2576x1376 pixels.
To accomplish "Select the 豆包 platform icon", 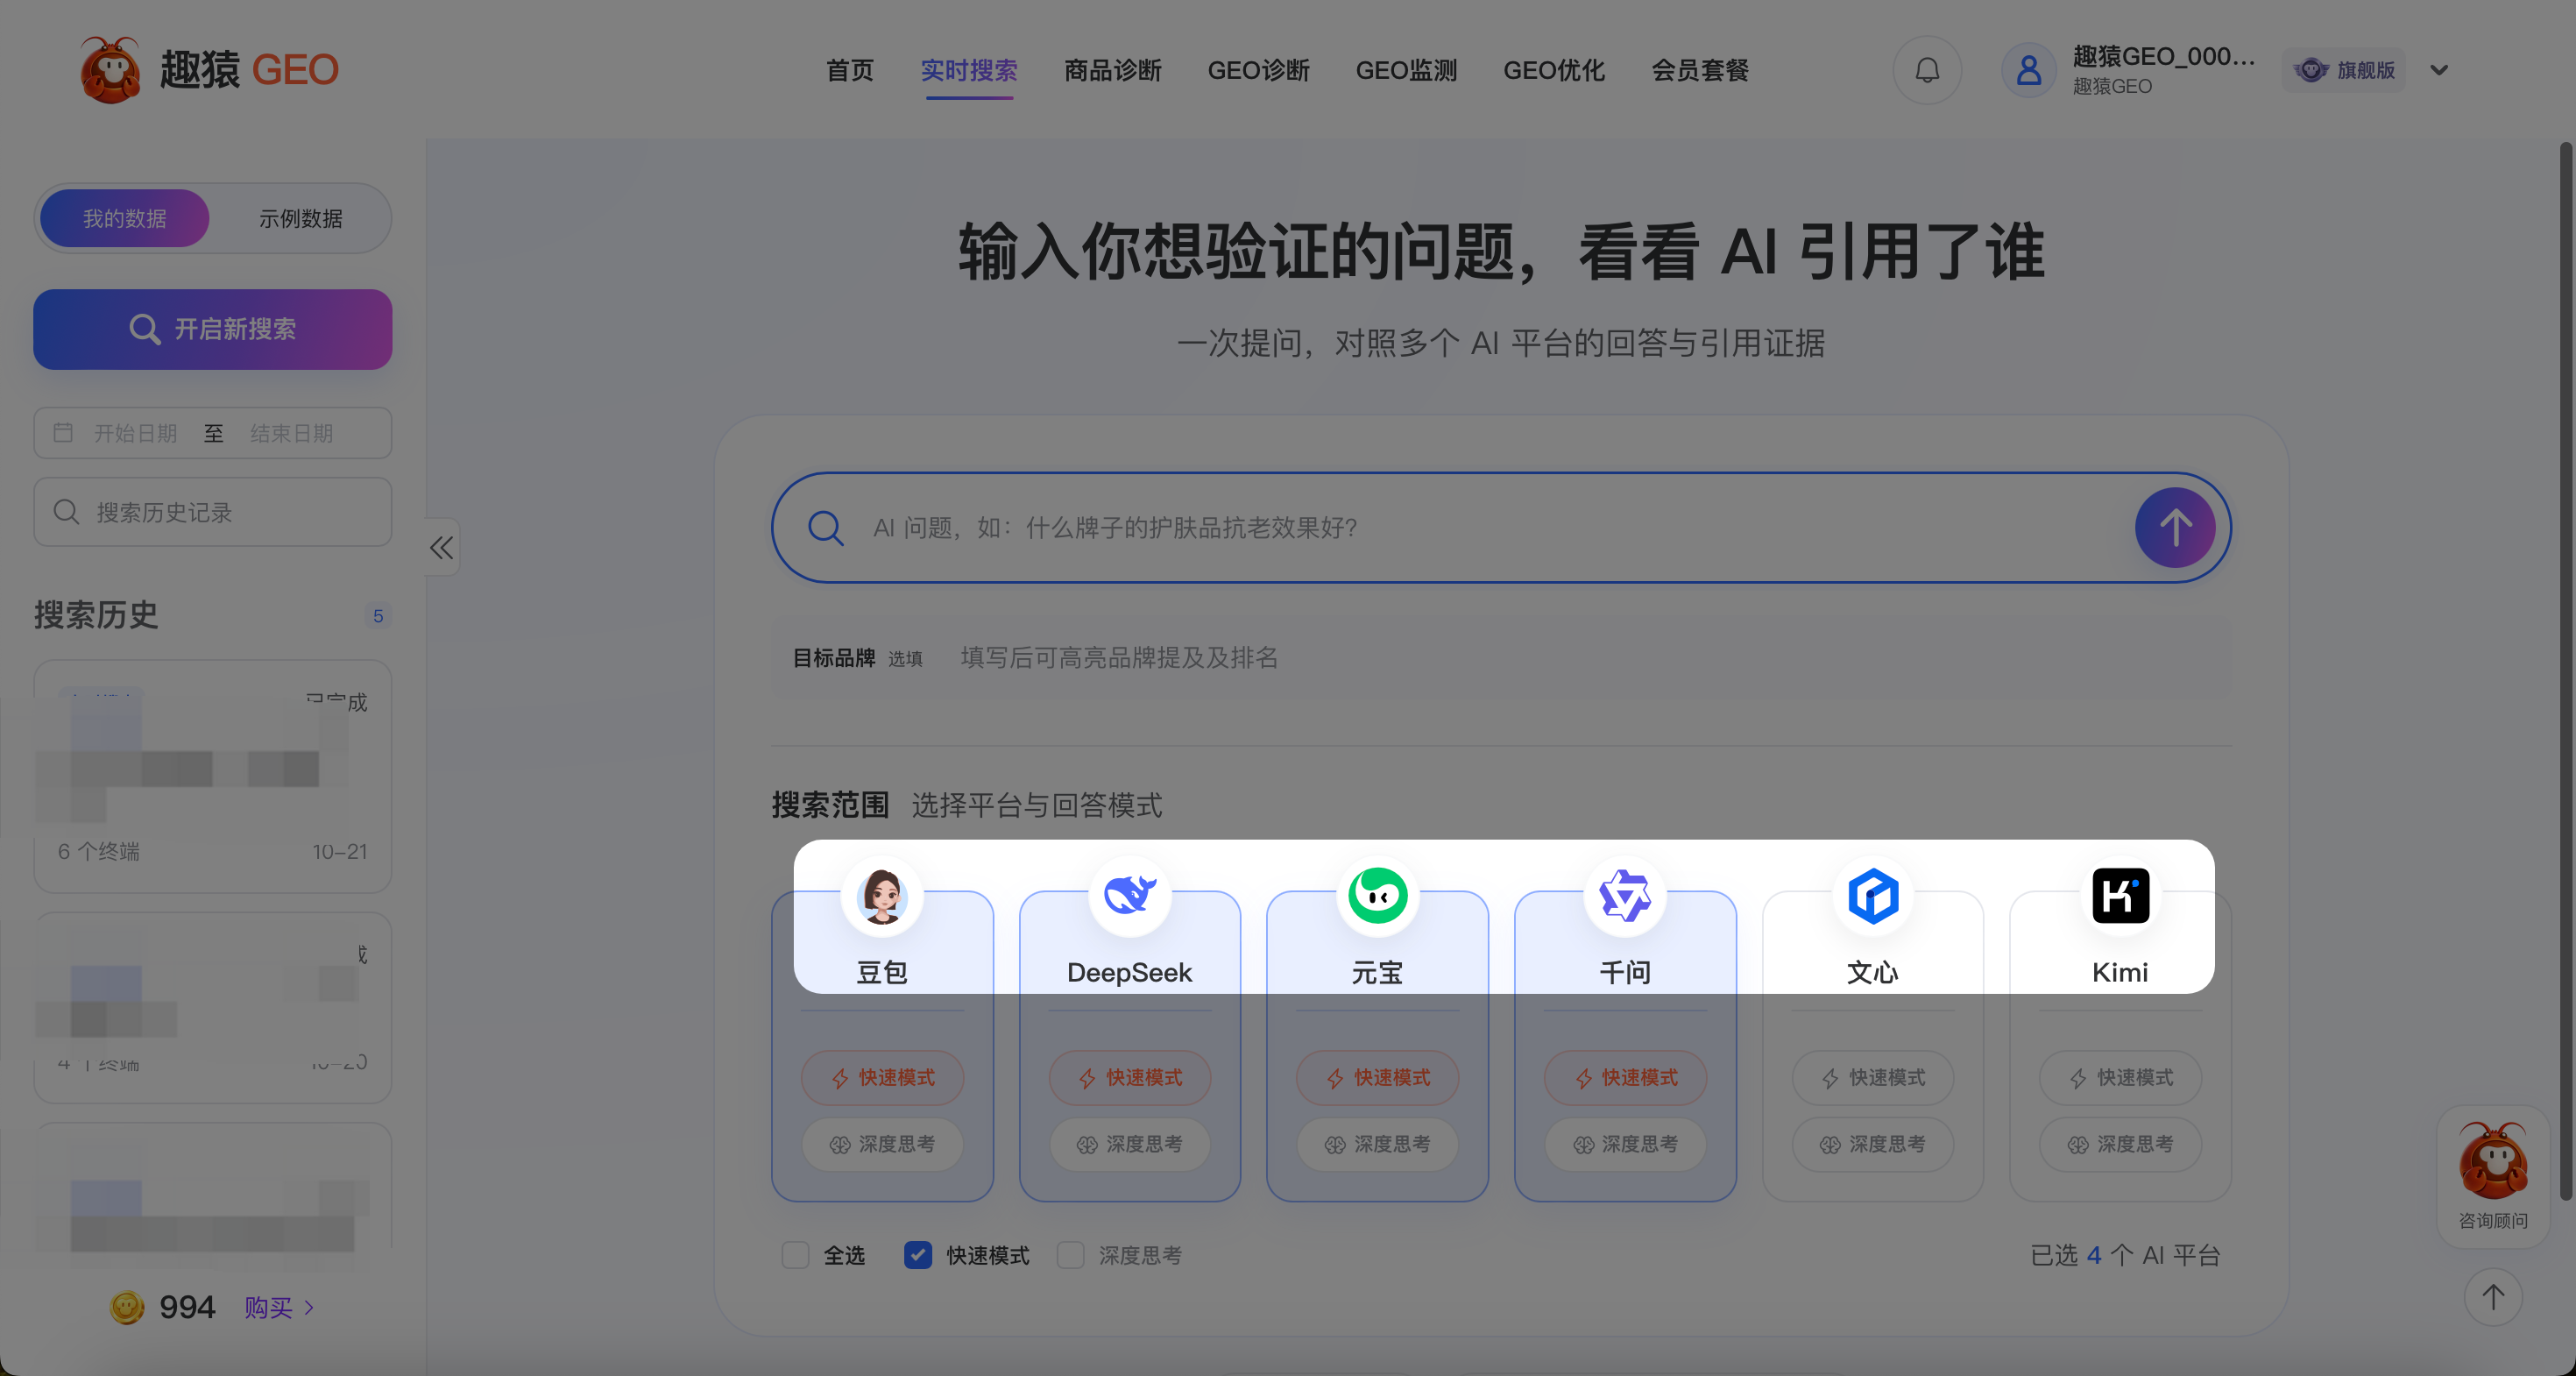I will [x=882, y=896].
